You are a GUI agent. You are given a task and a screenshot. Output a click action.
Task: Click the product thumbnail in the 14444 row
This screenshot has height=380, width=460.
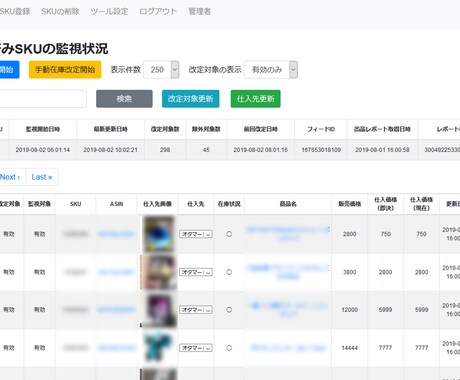click(158, 348)
